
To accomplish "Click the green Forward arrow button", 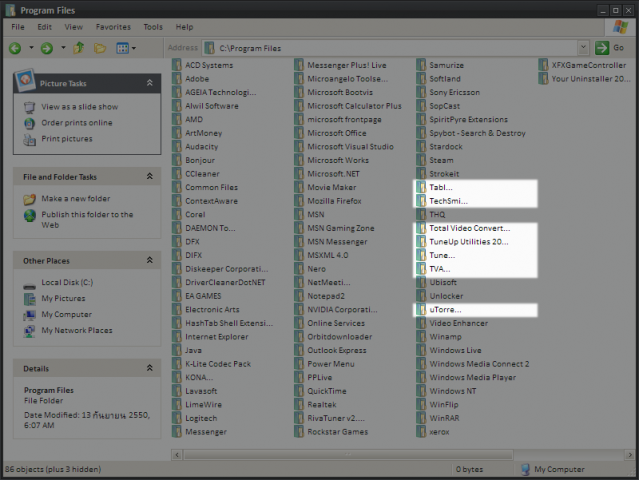I will [46, 48].
